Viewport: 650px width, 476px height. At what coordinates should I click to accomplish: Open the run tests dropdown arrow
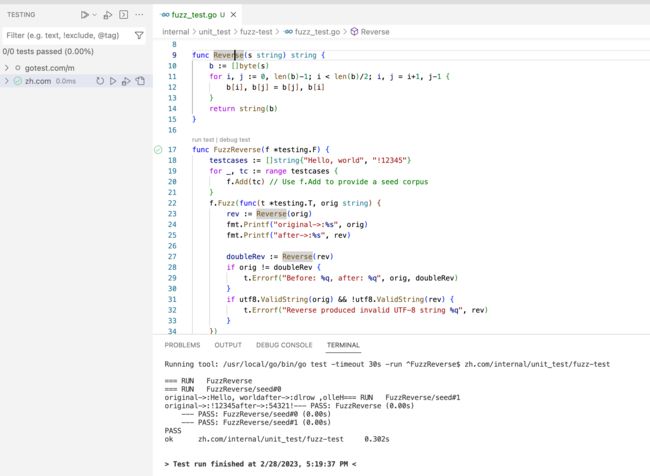click(x=95, y=15)
